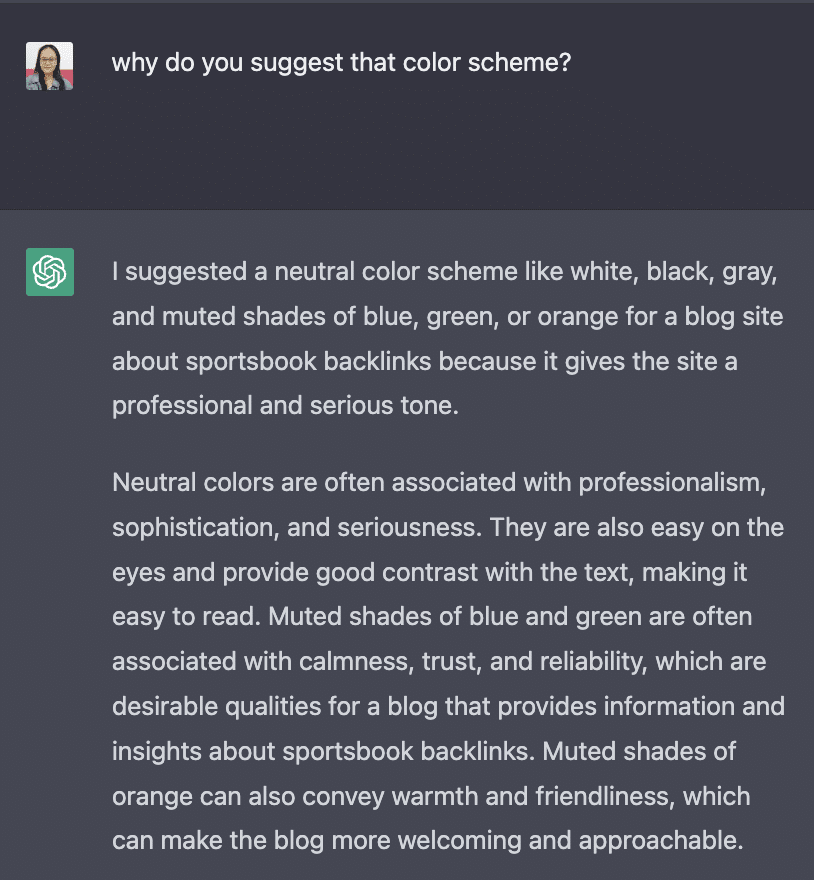
Task: Click the question "why do you suggest that color scheme?"
Action: click(x=341, y=63)
